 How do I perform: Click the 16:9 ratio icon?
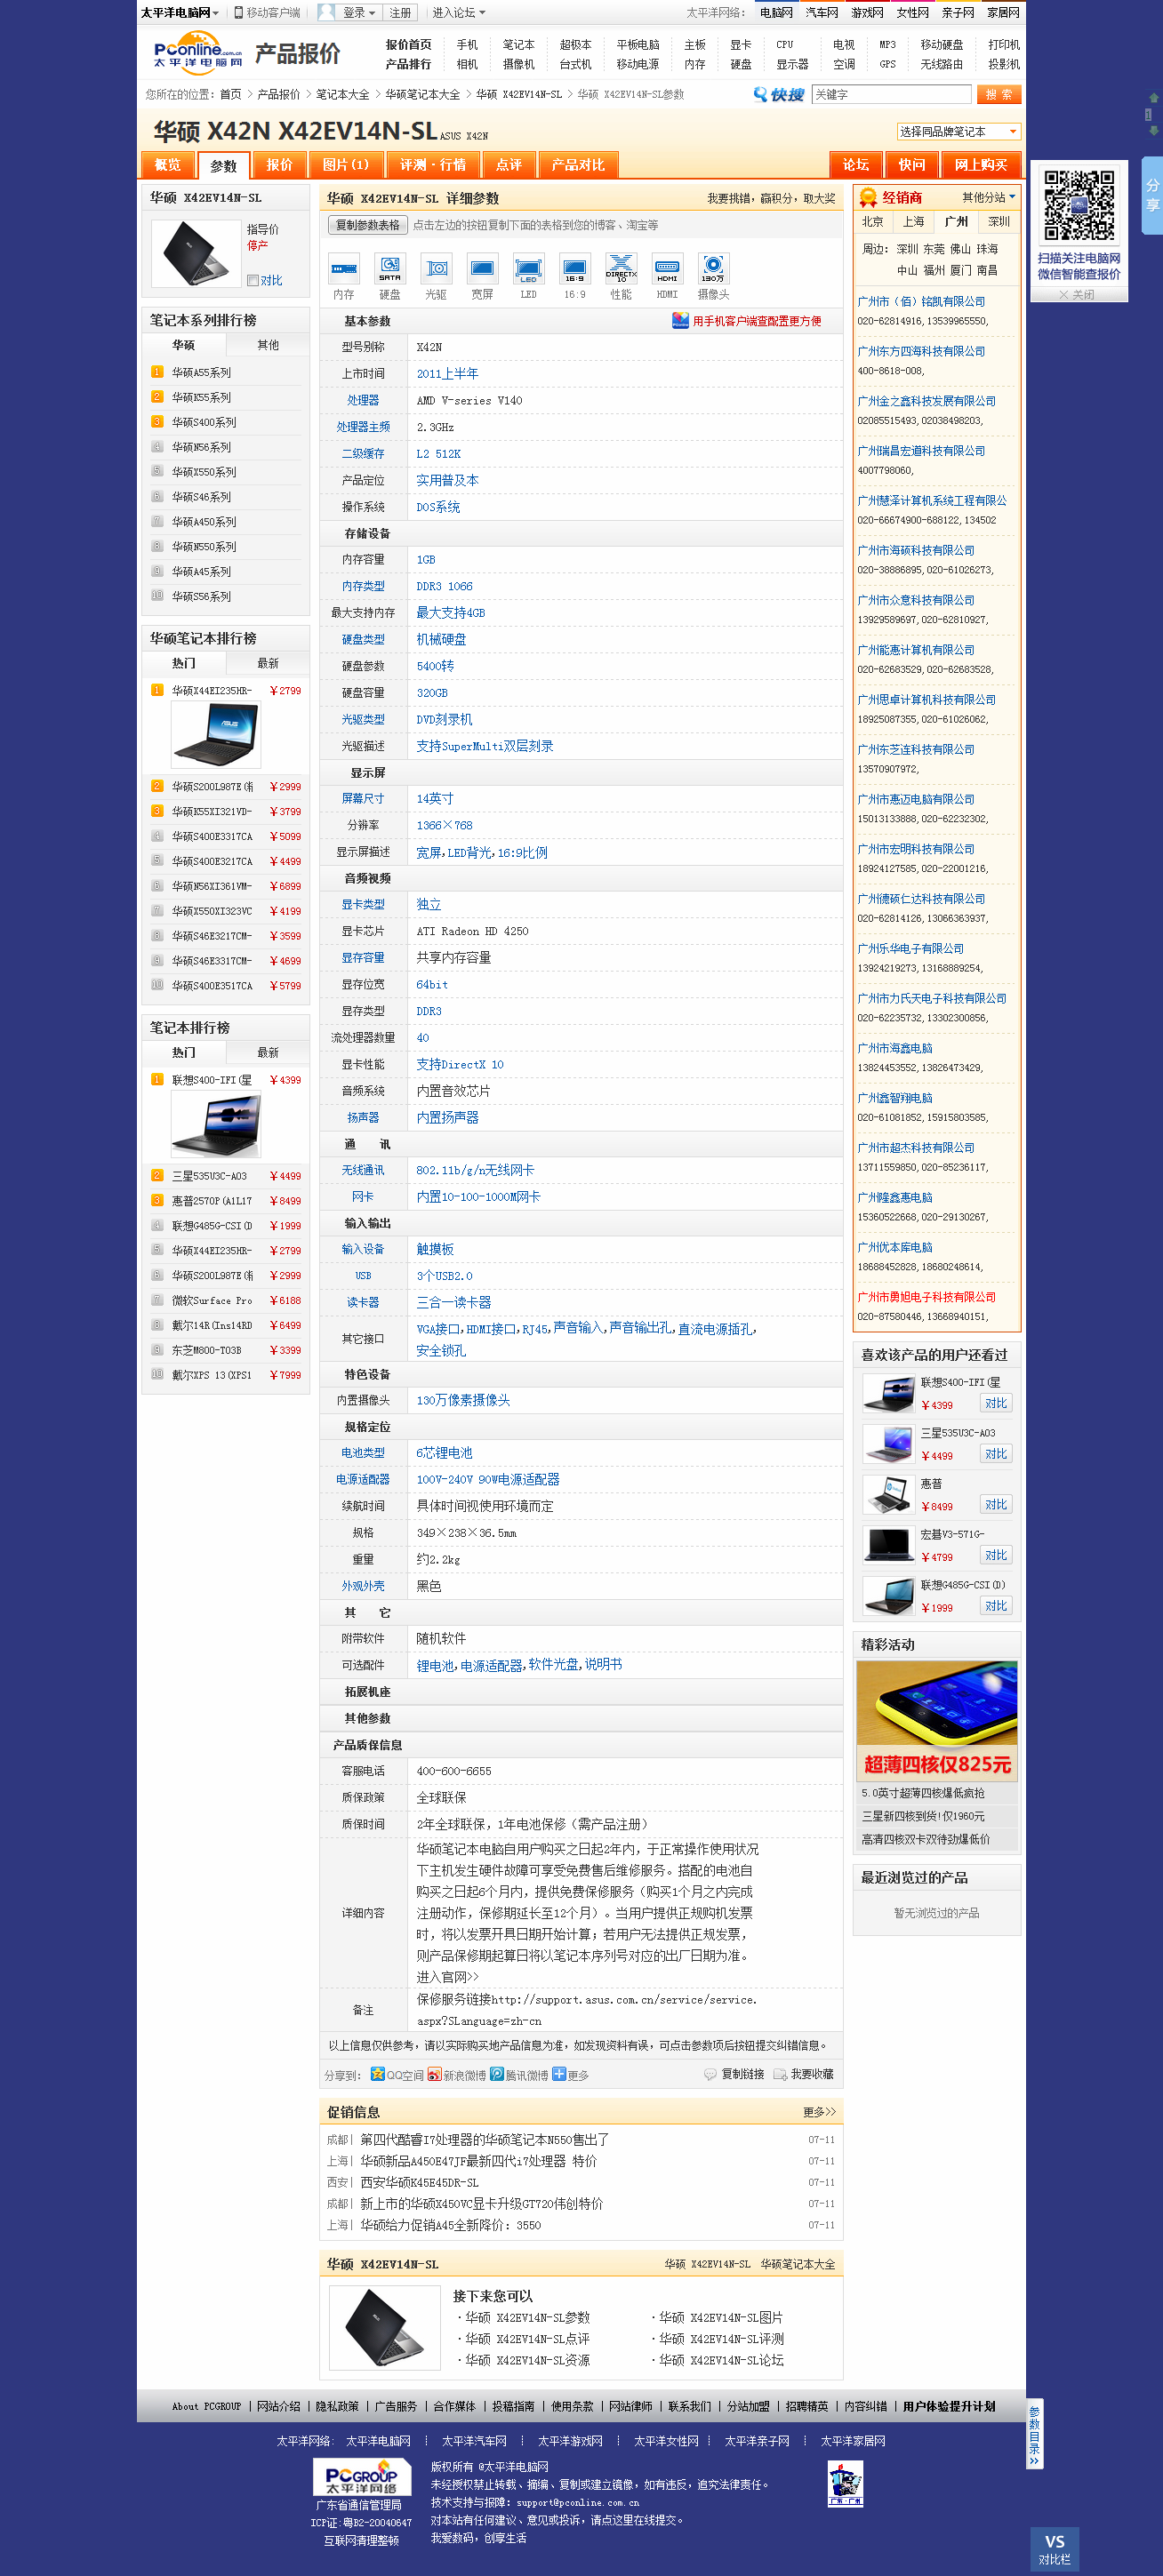[574, 268]
